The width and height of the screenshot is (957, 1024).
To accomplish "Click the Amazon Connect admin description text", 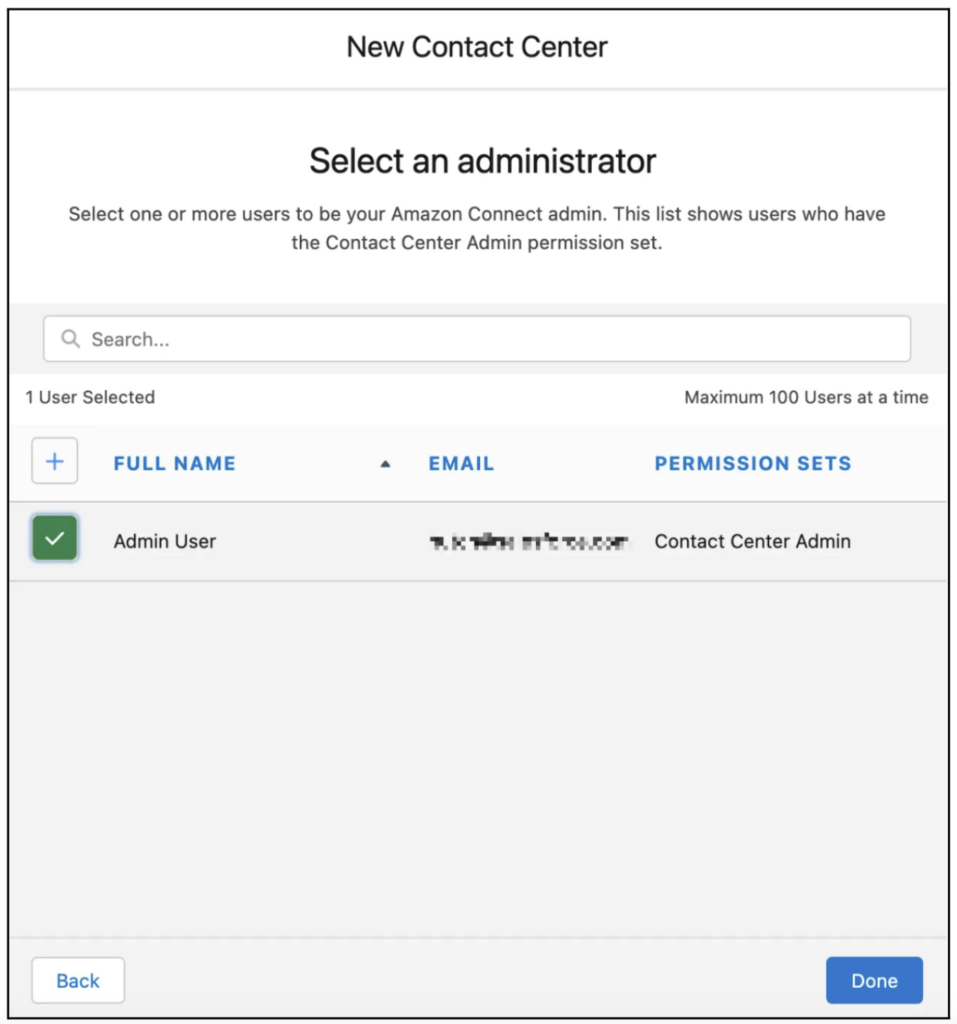I will [477, 228].
